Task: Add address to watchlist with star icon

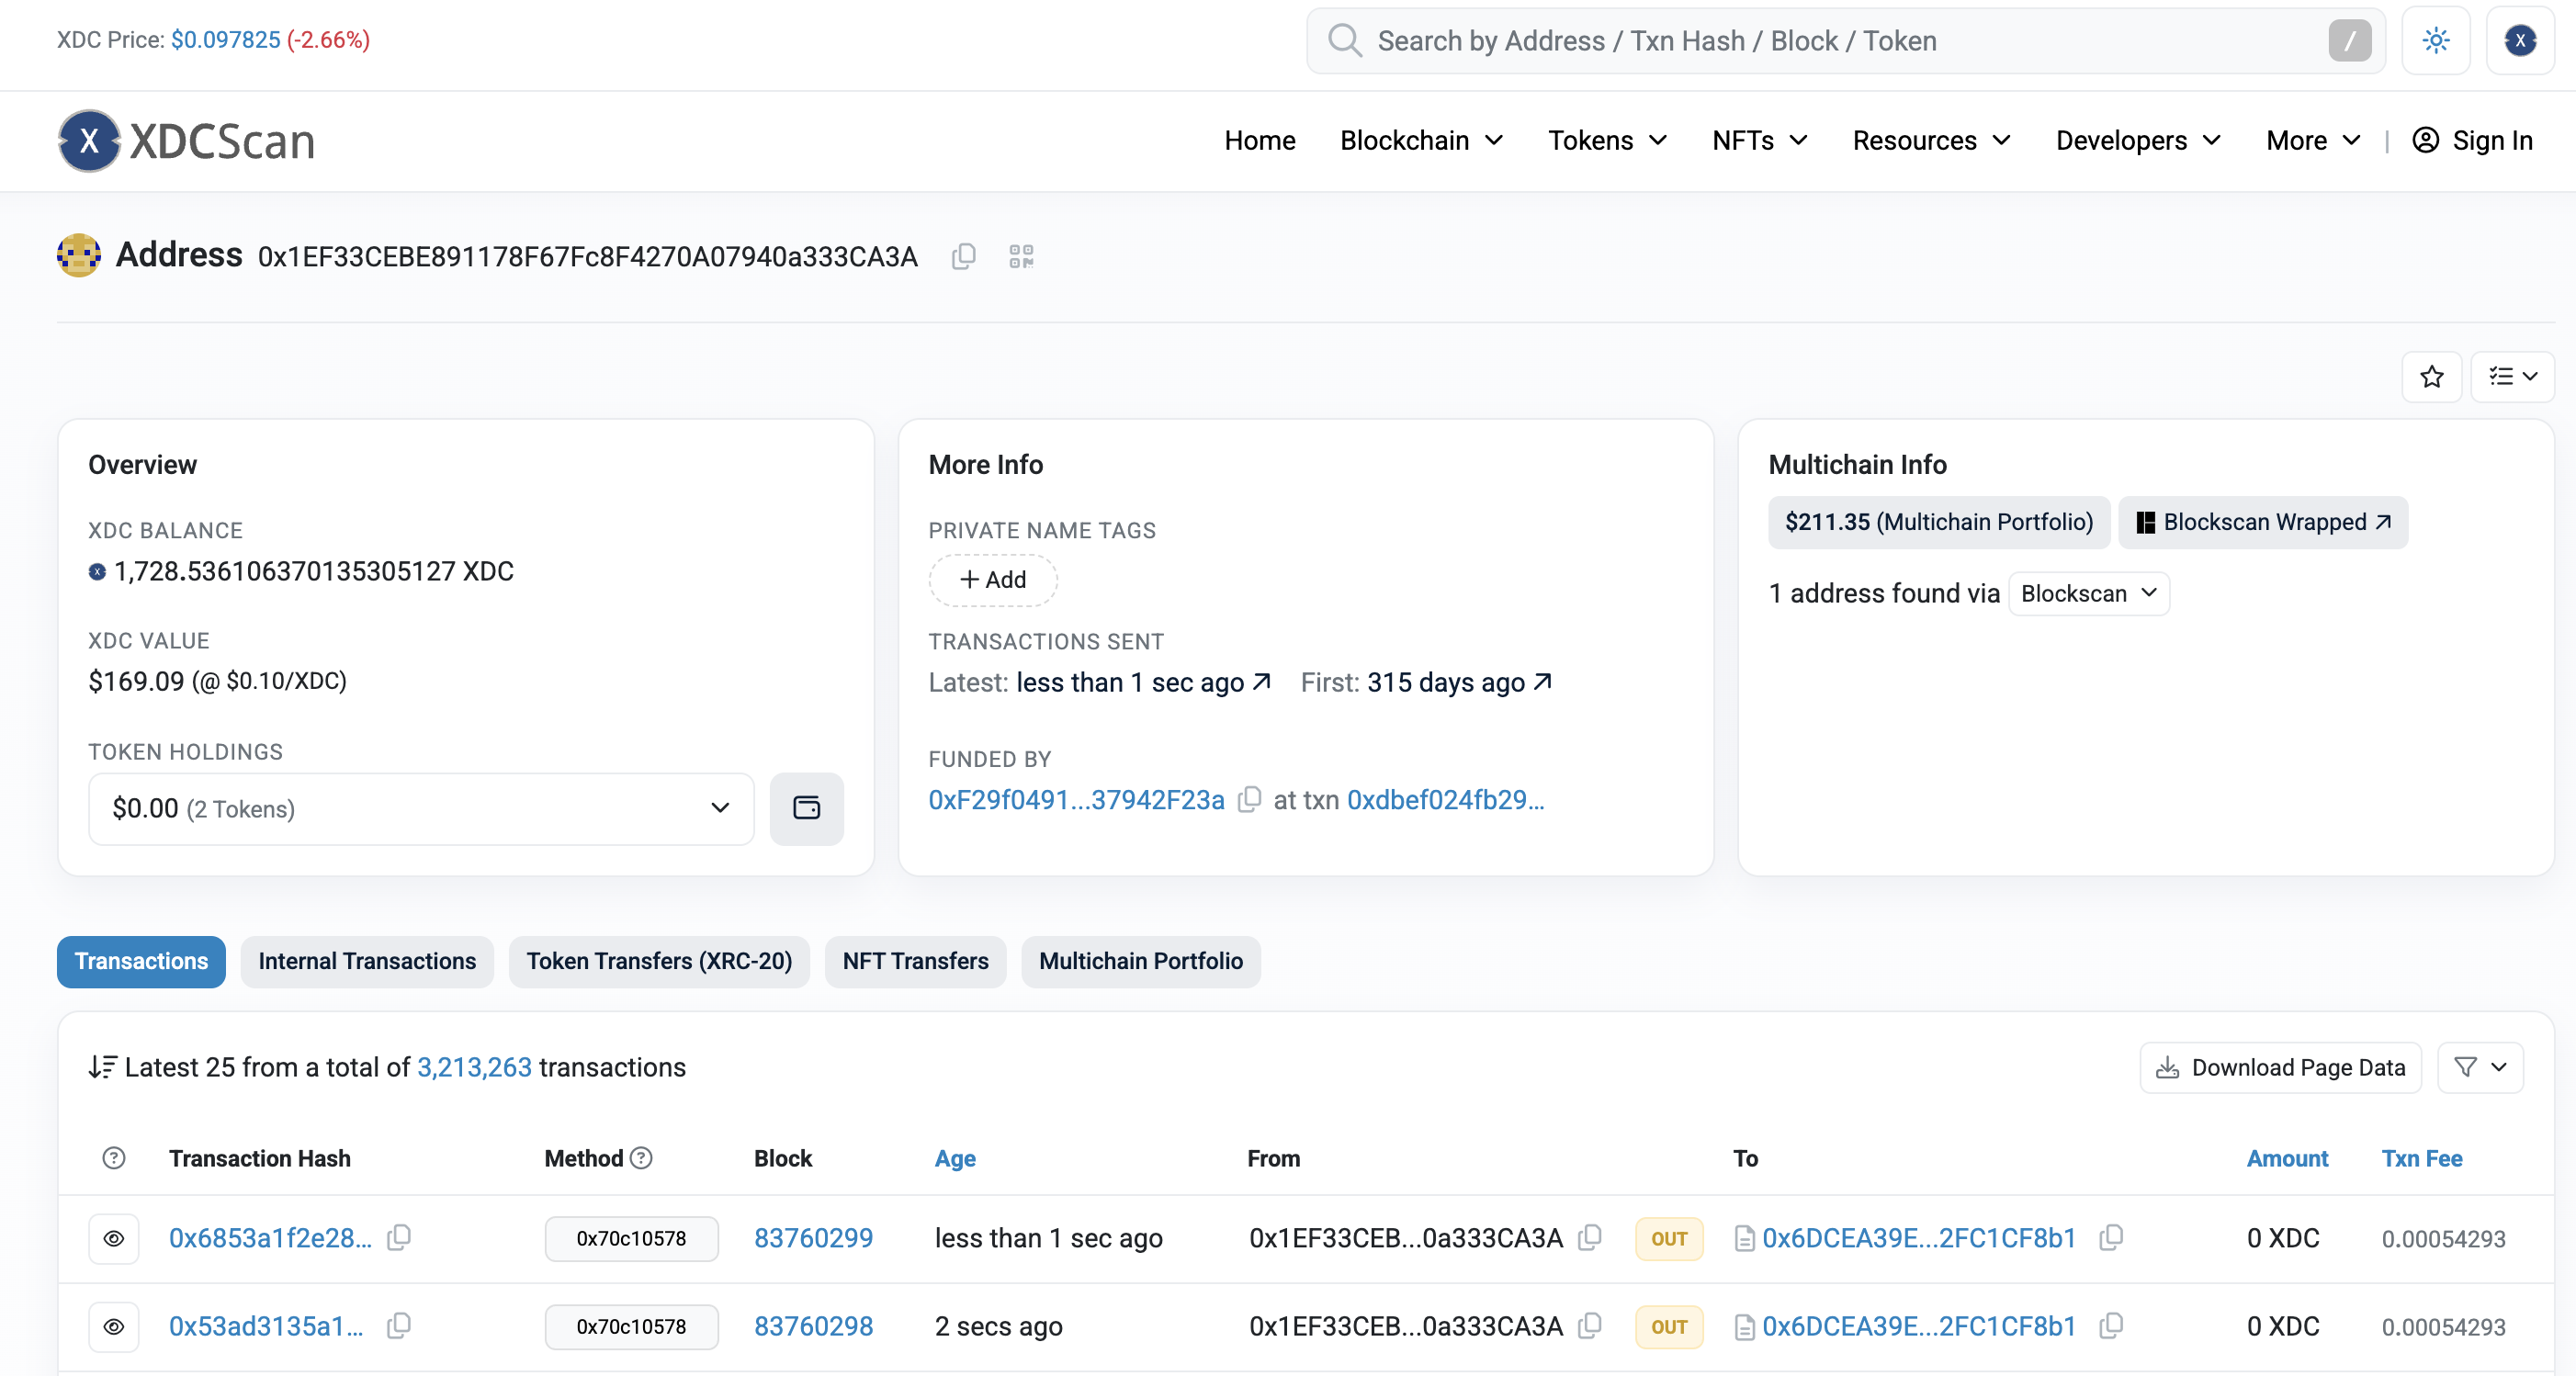Action: [2431, 377]
